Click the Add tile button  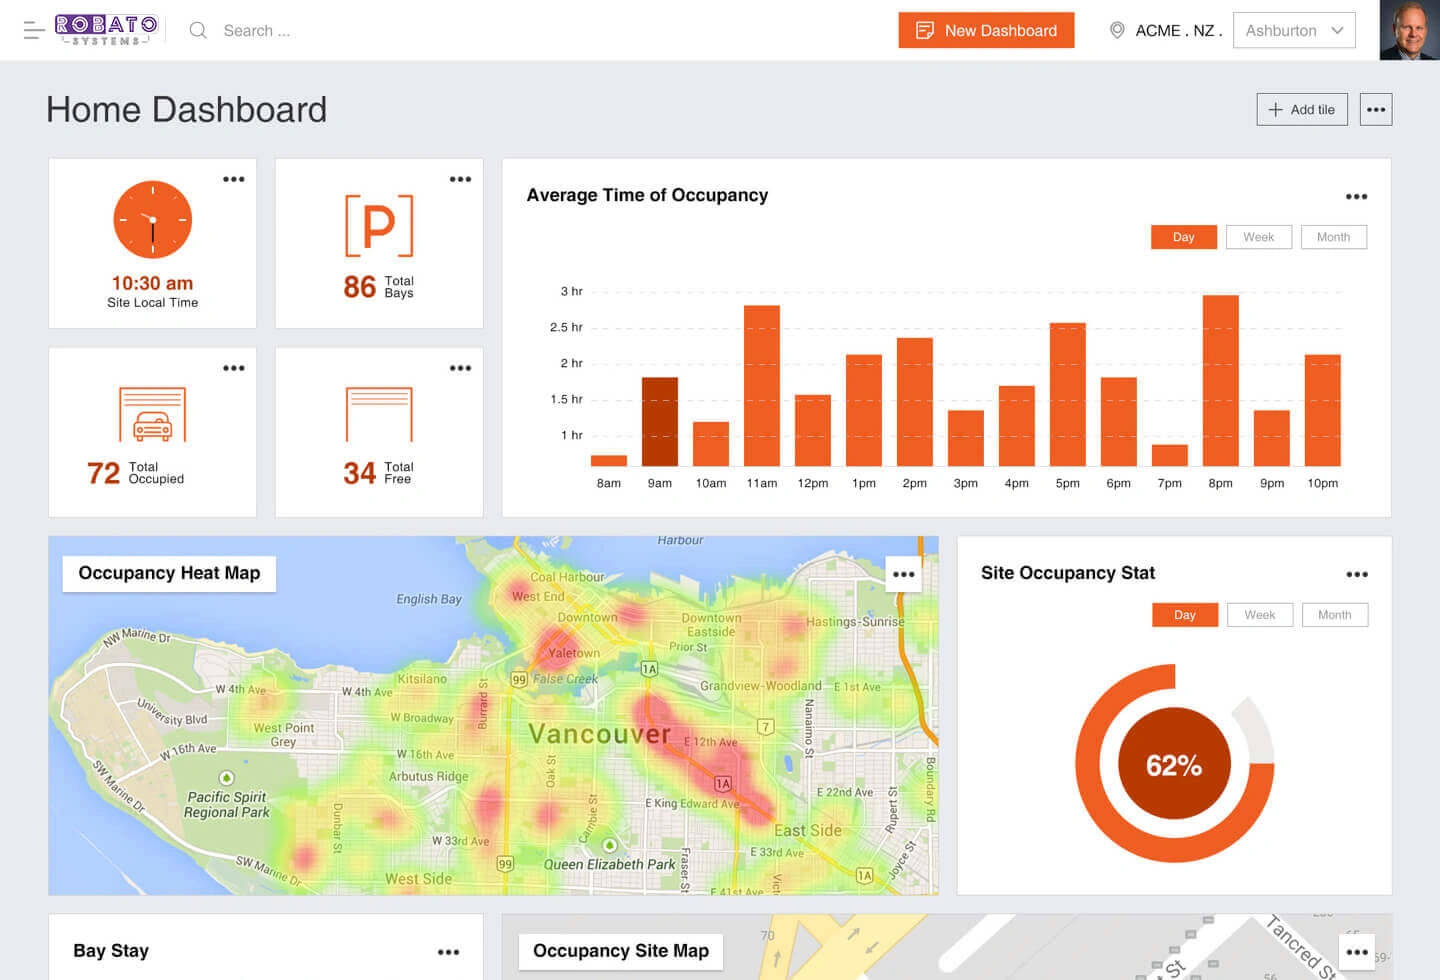[x=1302, y=109]
